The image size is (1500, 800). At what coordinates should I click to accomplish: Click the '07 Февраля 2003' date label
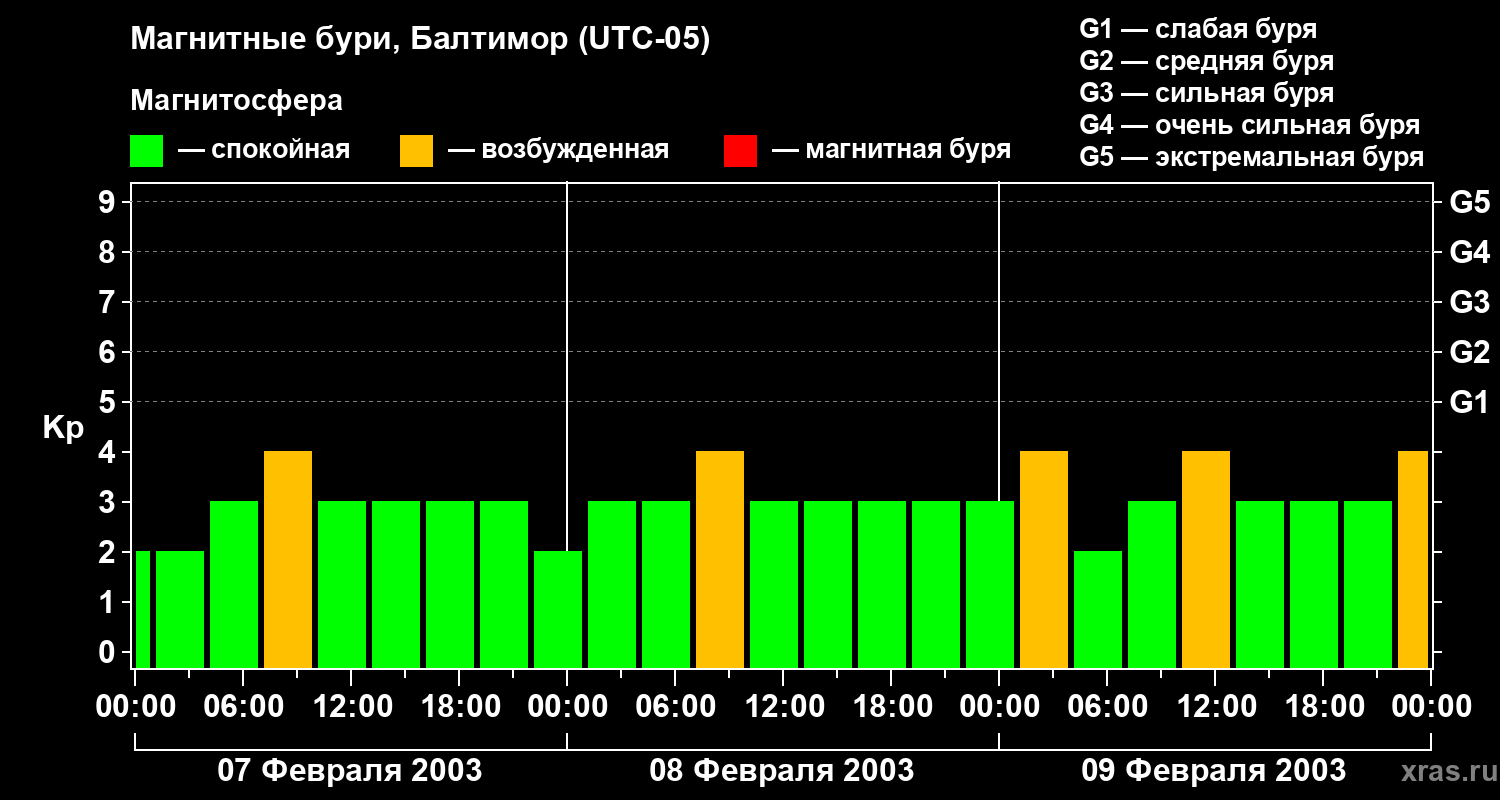point(350,771)
